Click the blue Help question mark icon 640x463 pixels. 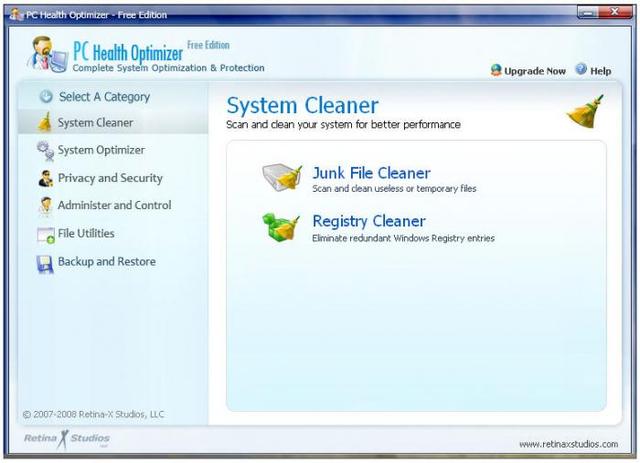581,69
